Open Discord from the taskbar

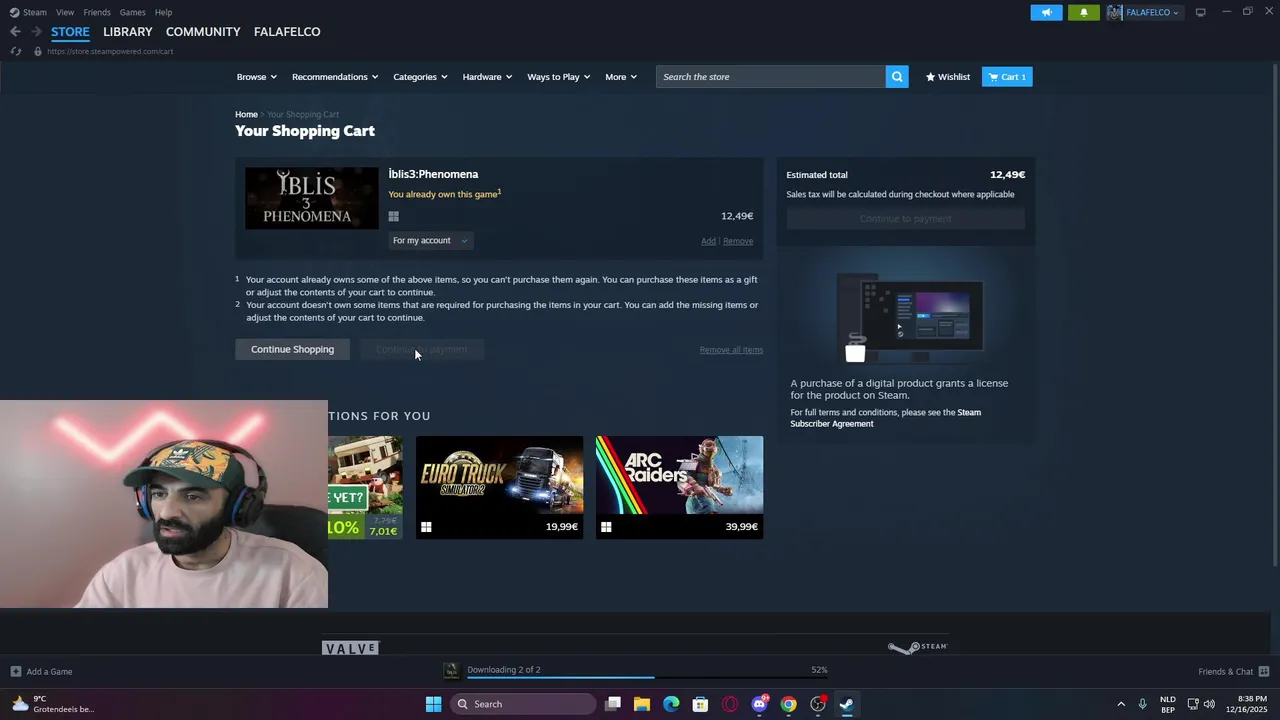(759, 704)
